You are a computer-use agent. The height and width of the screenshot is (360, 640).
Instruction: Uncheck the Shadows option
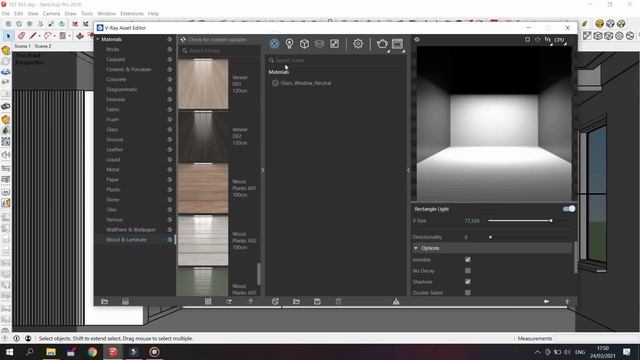coord(468,282)
